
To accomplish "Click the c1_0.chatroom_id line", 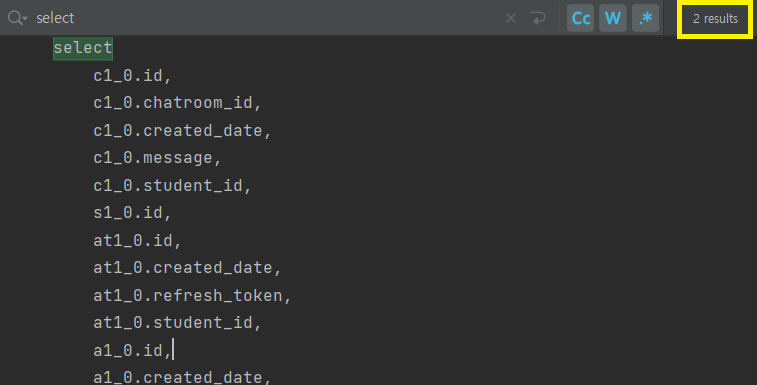I will point(177,103).
